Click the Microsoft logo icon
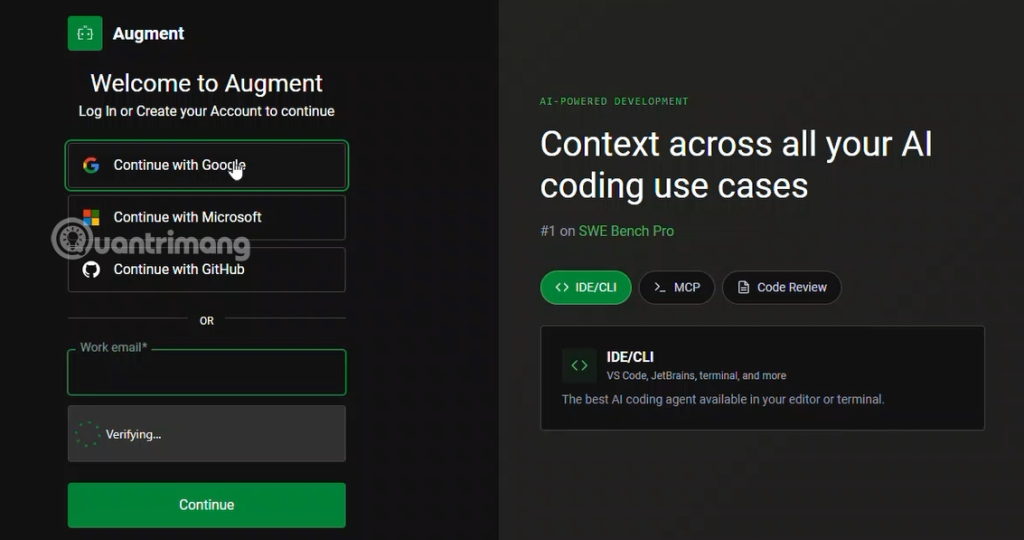1024x540 pixels. [91, 217]
